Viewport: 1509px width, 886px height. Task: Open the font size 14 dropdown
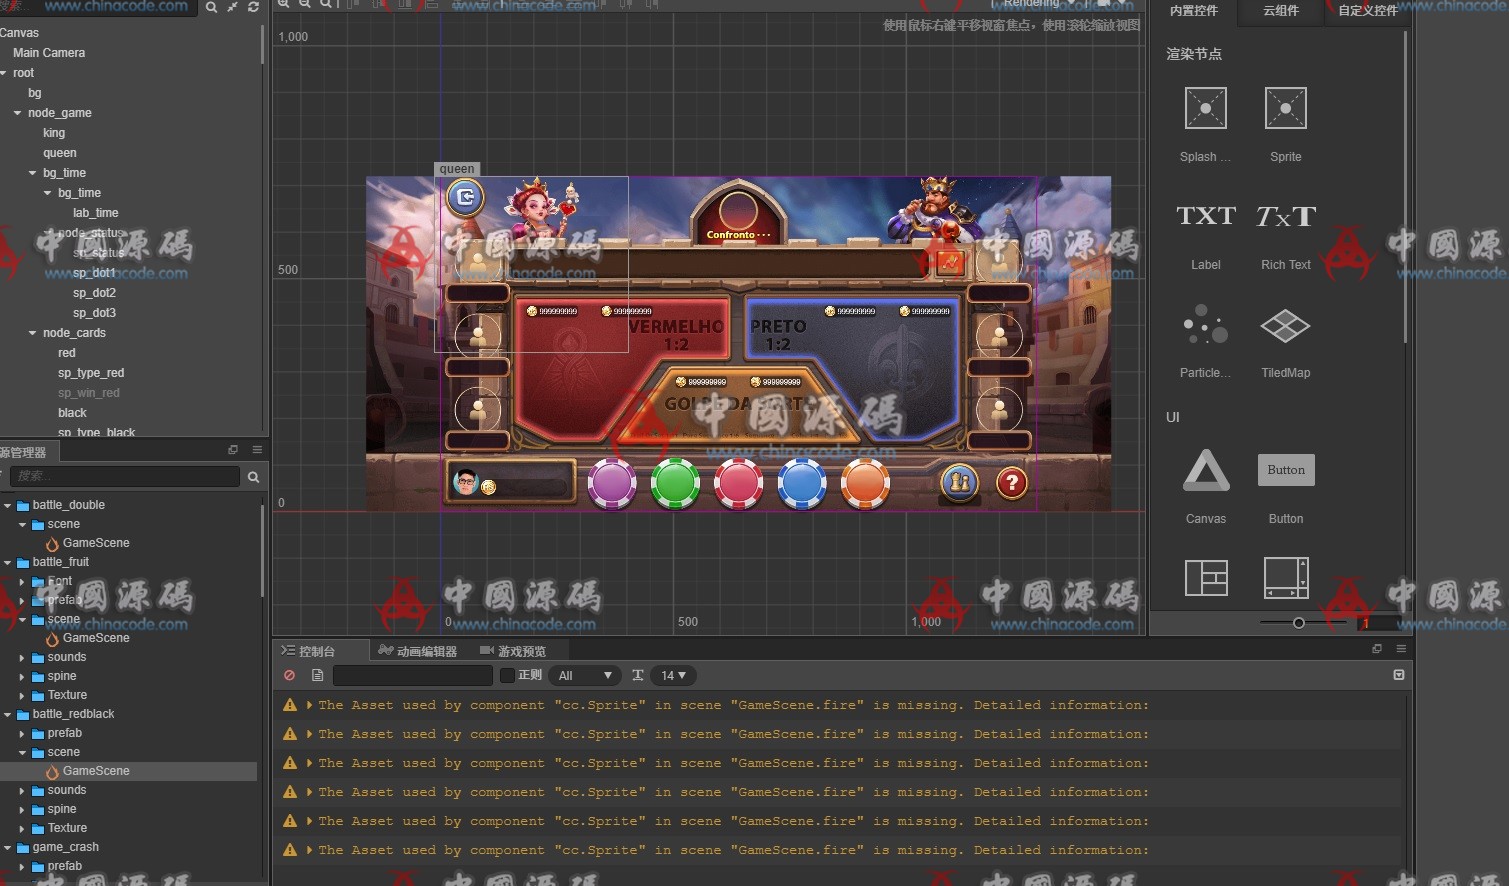(x=673, y=675)
